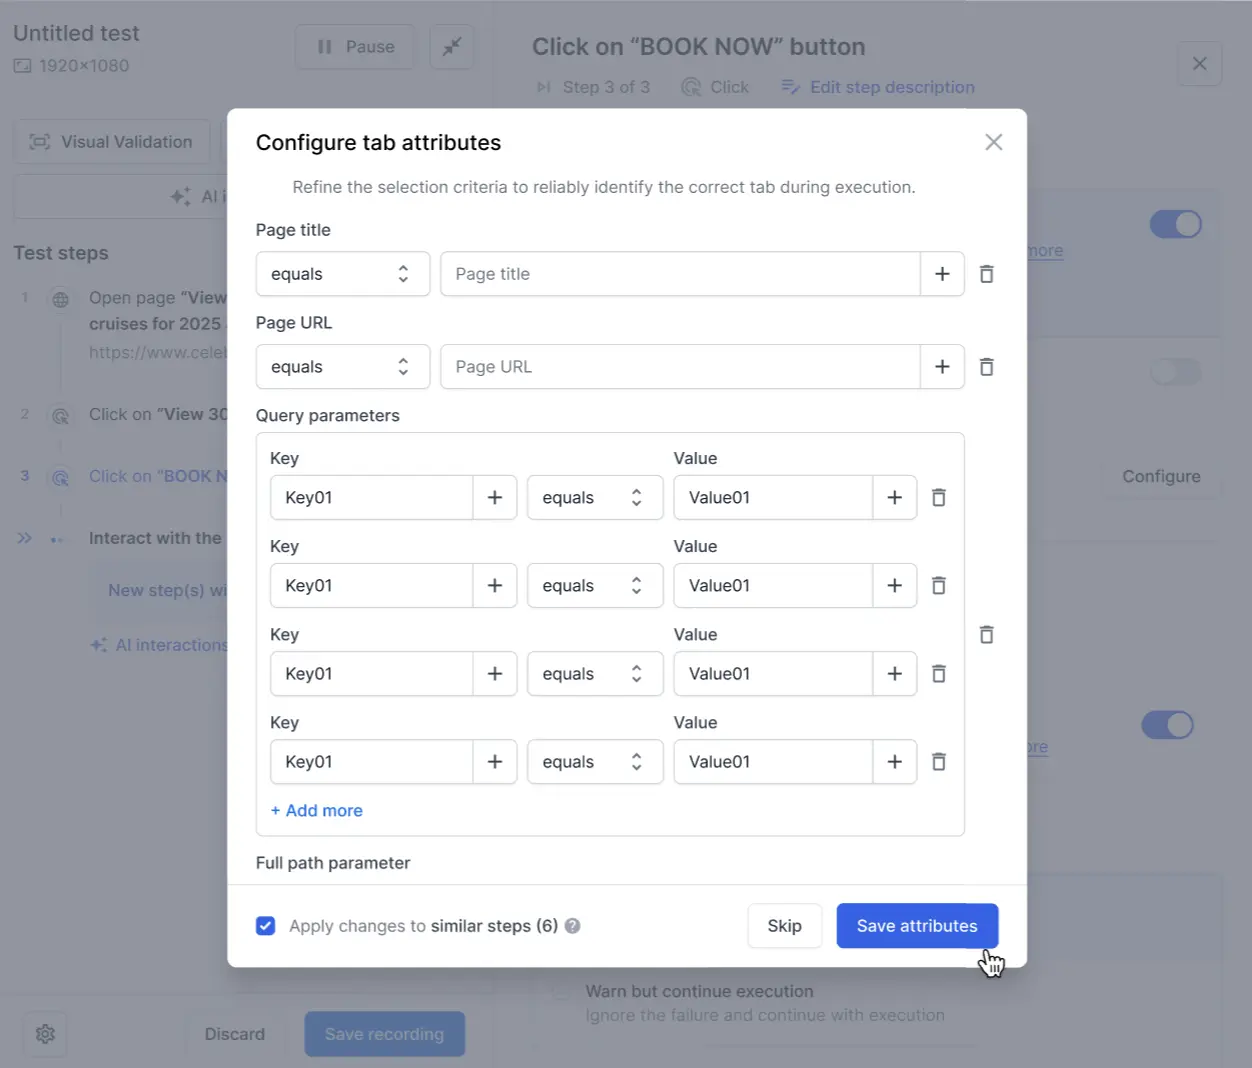Click plus beside third query Value01 field

tap(895, 674)
